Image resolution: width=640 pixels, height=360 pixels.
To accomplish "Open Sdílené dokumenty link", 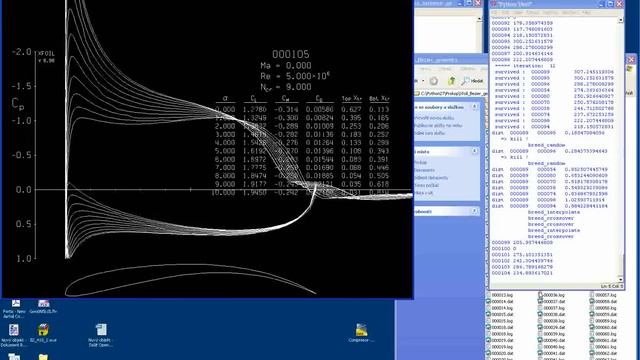I will [x=431, y=178].
